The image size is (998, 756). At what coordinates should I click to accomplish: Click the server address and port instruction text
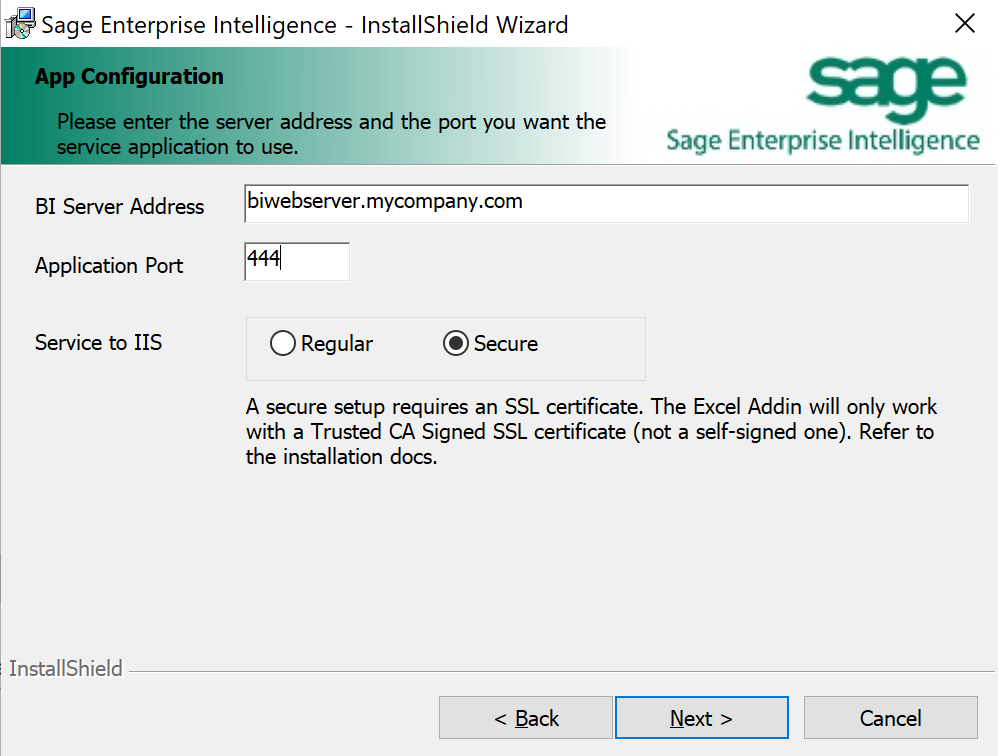pos(331,134)
